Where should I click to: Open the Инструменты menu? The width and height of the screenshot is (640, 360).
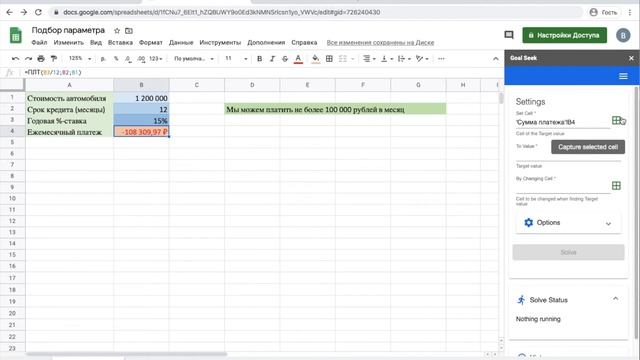click(220, 42)
